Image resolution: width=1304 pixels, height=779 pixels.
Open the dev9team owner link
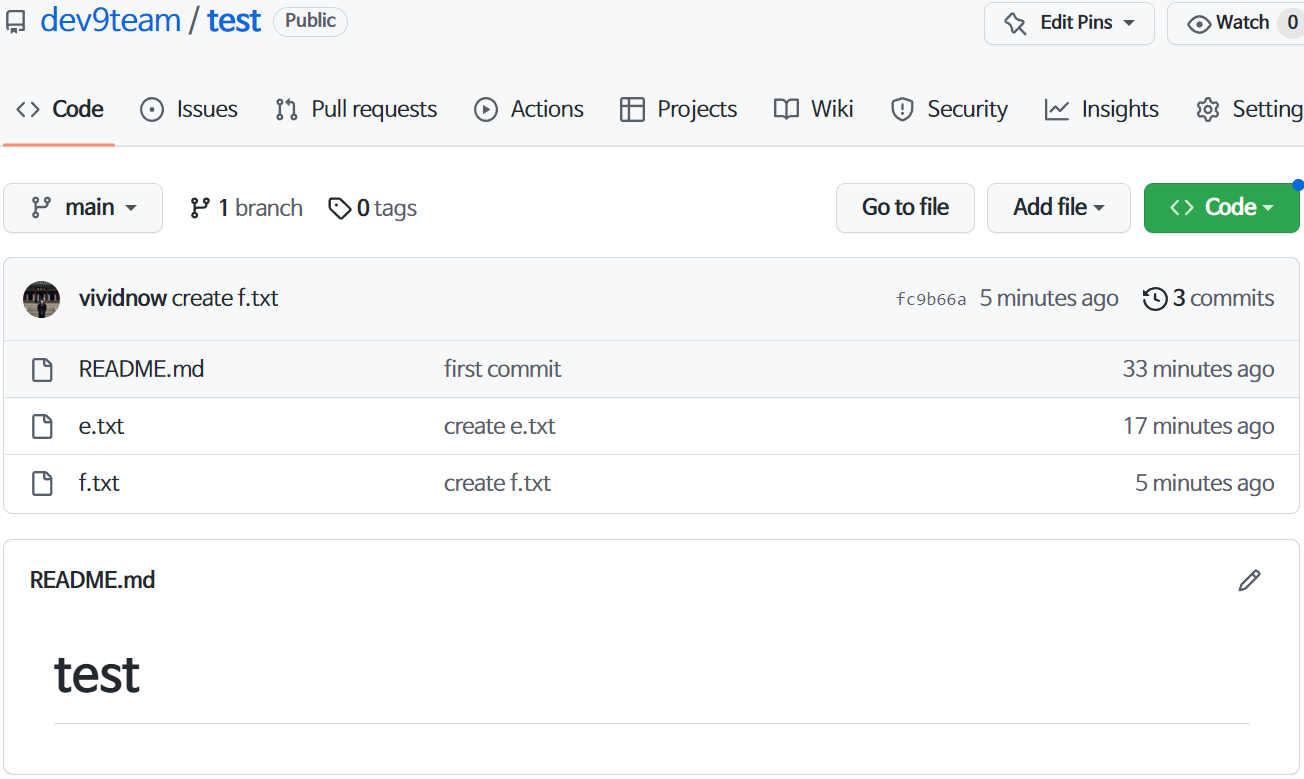pyautogui.click(x=111, y=21)
